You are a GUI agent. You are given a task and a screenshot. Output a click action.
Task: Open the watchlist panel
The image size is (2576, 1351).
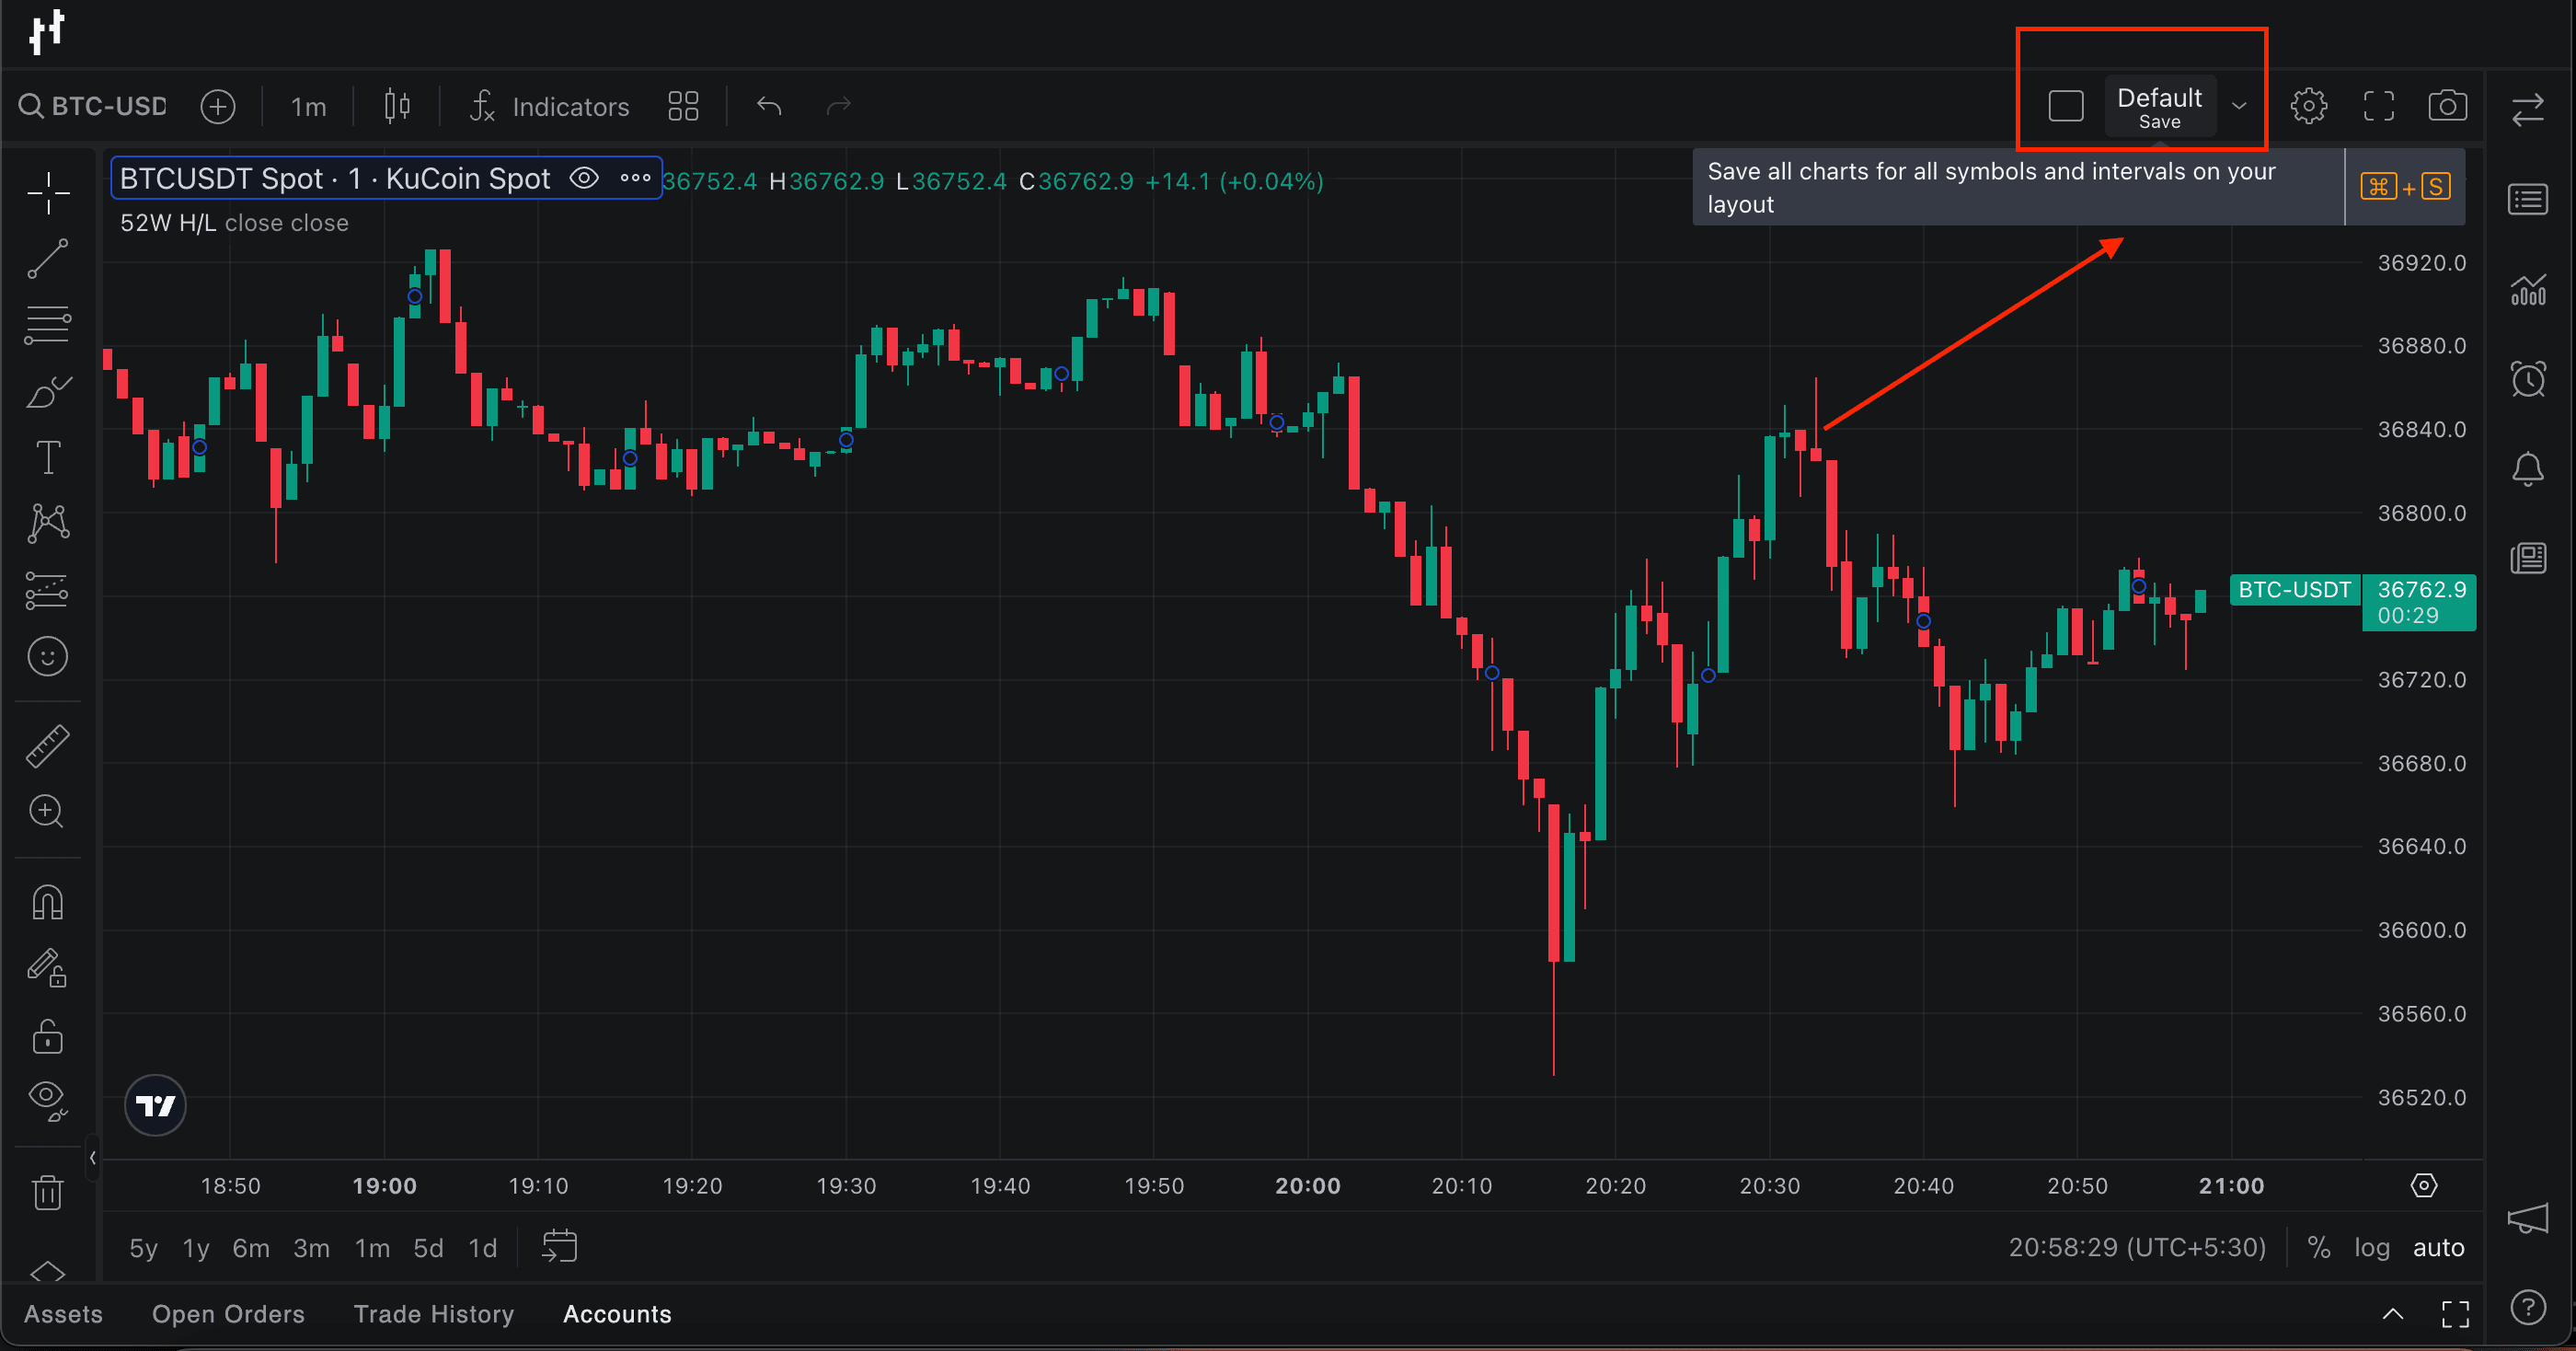pyautogui.click(x=2527, y=200)
